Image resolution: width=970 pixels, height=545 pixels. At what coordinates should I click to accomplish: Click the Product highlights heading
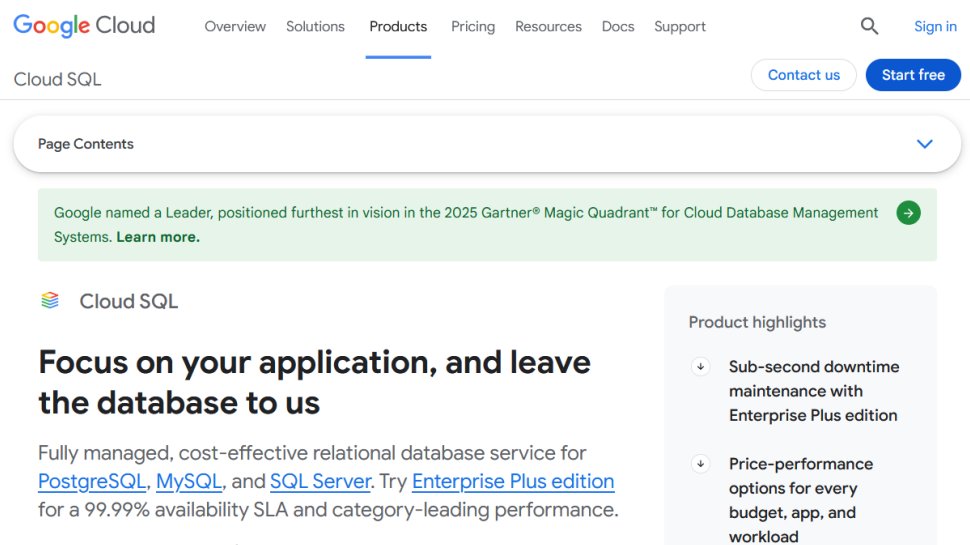[x=757, y=322]
